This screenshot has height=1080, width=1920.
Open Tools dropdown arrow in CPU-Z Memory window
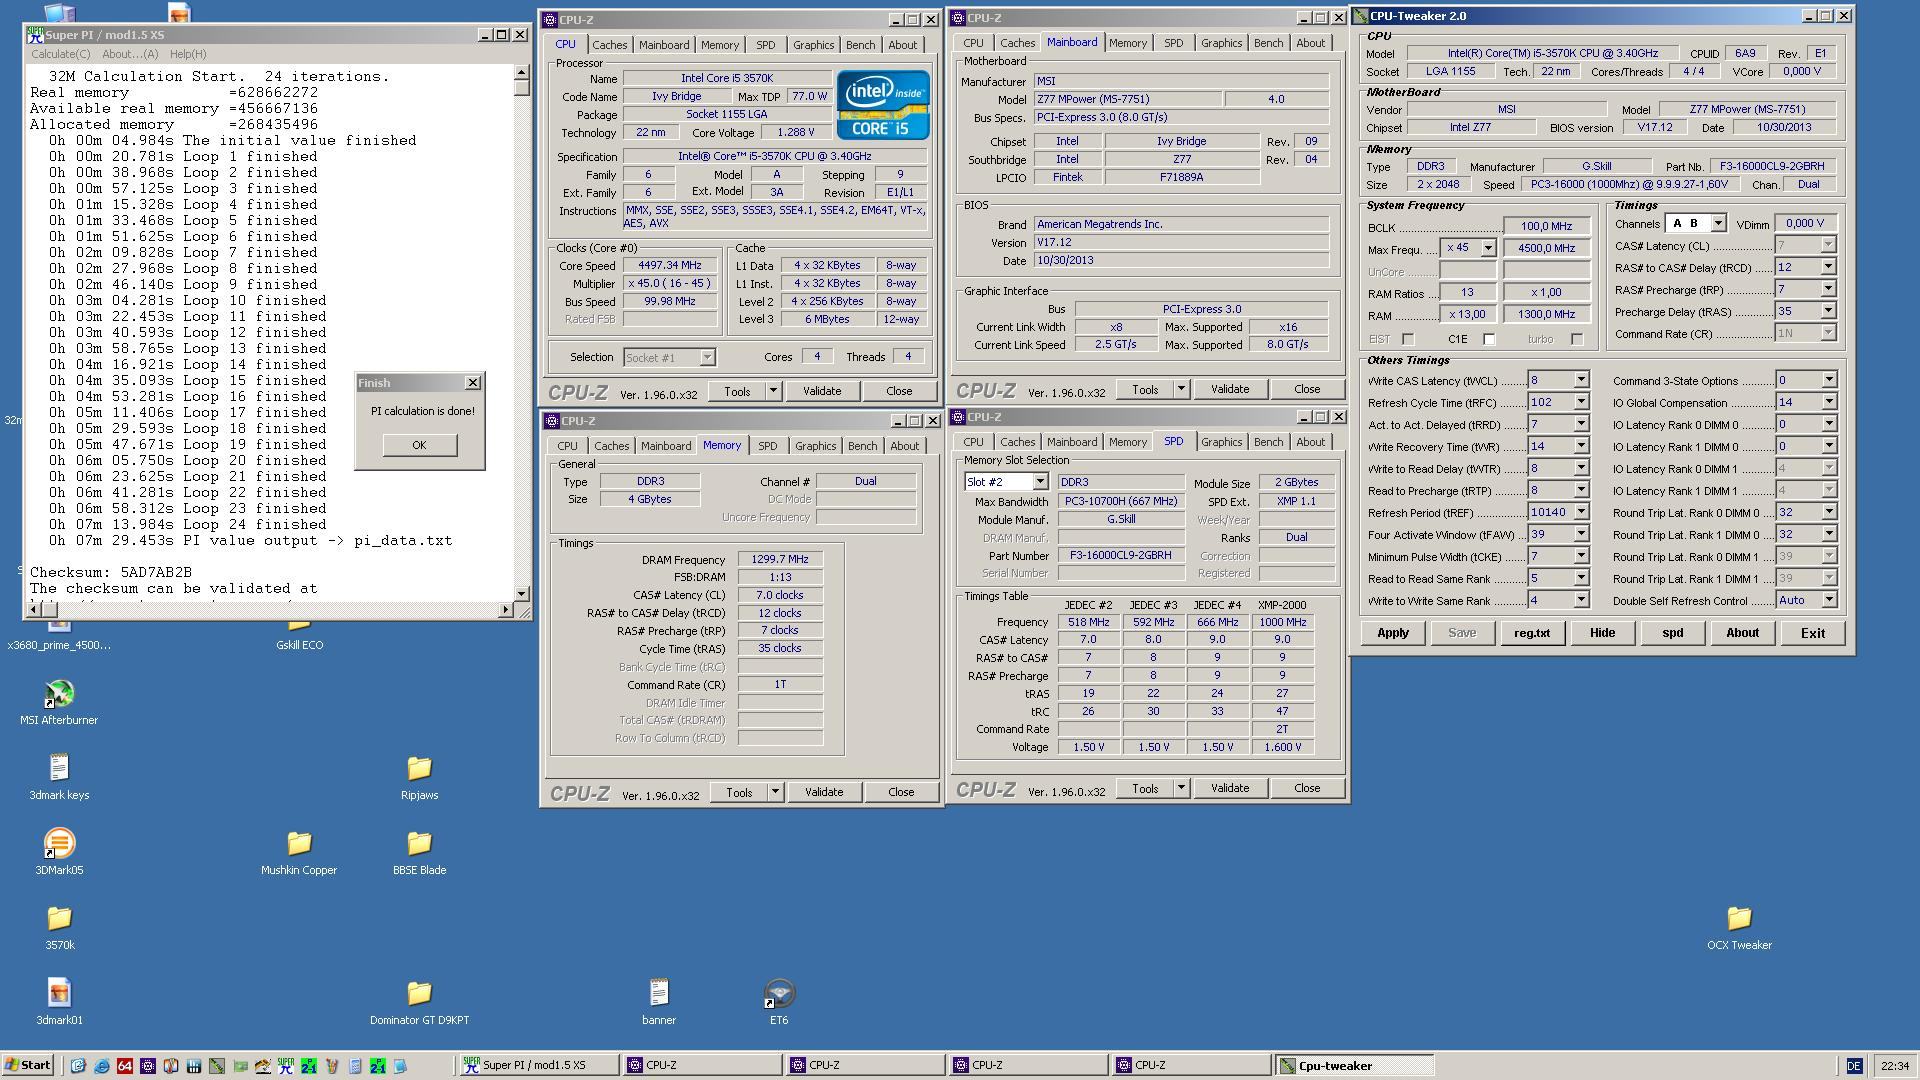[x=775, y=793]
